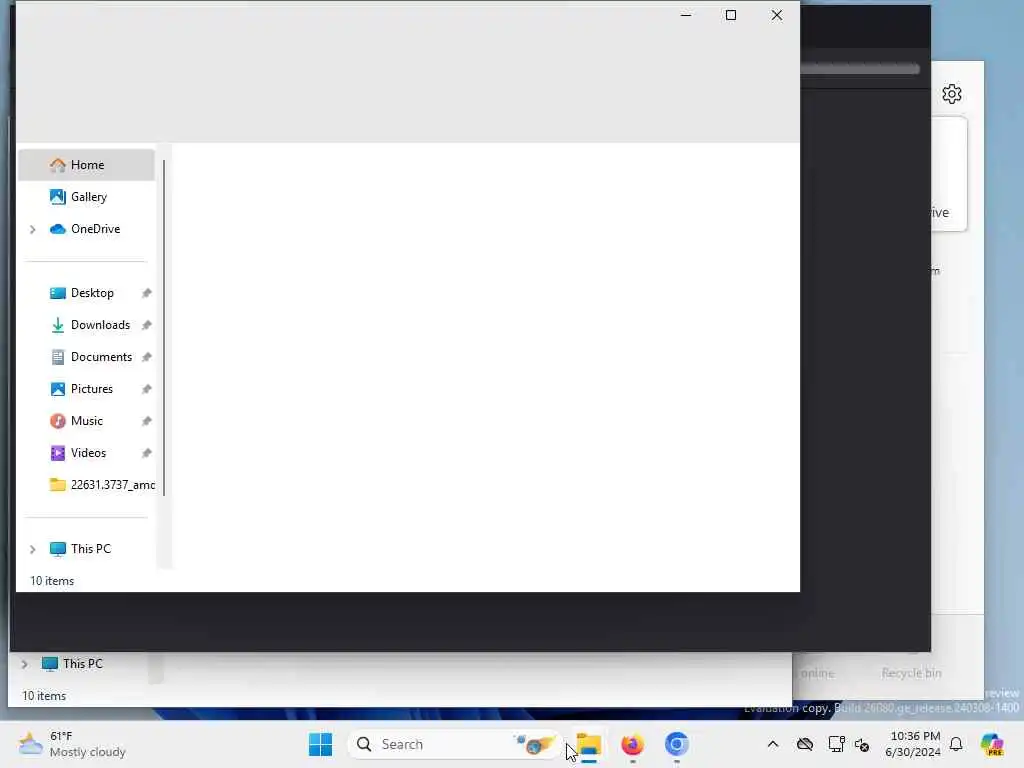Click the pin icon next to Videos

[146, 453]
